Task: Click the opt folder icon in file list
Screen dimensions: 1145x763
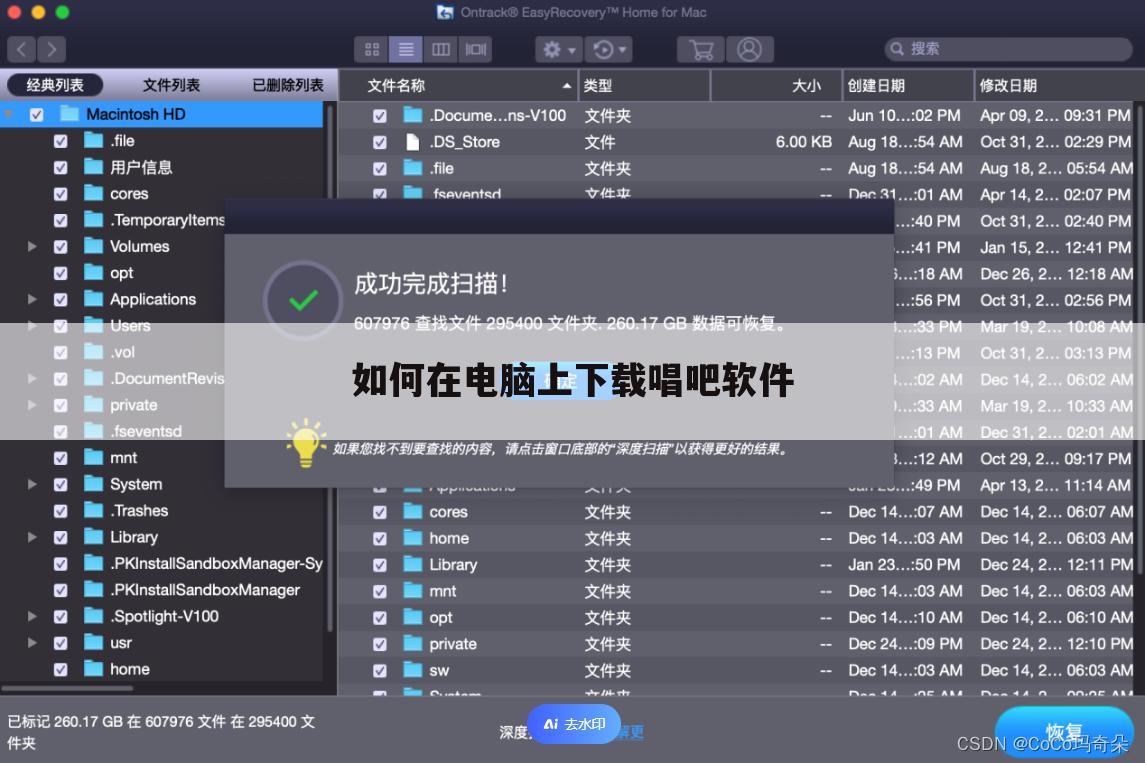Action: (x=413, y=617)
